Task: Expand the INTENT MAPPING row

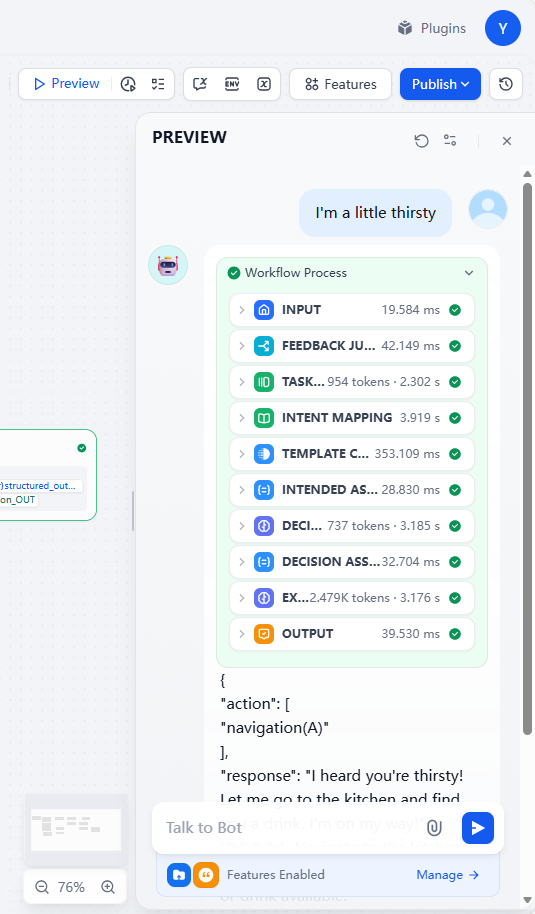Action: pyautogui.click(x=352, y=418)
